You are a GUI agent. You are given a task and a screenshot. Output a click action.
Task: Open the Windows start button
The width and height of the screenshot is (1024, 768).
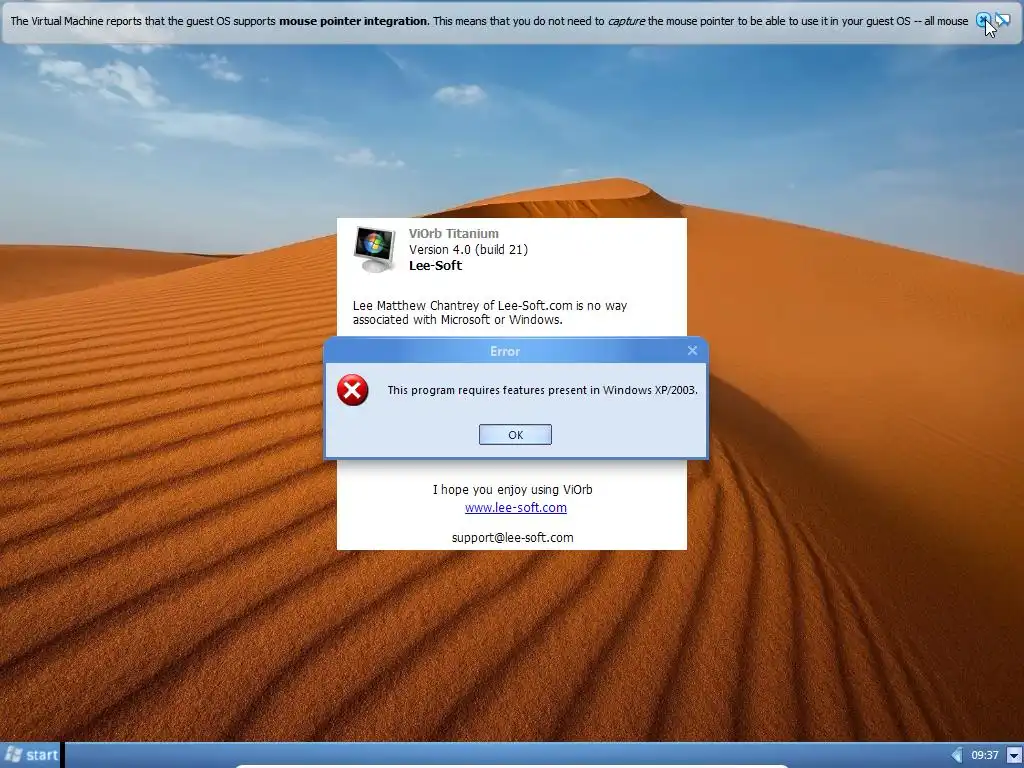(31, 755)
